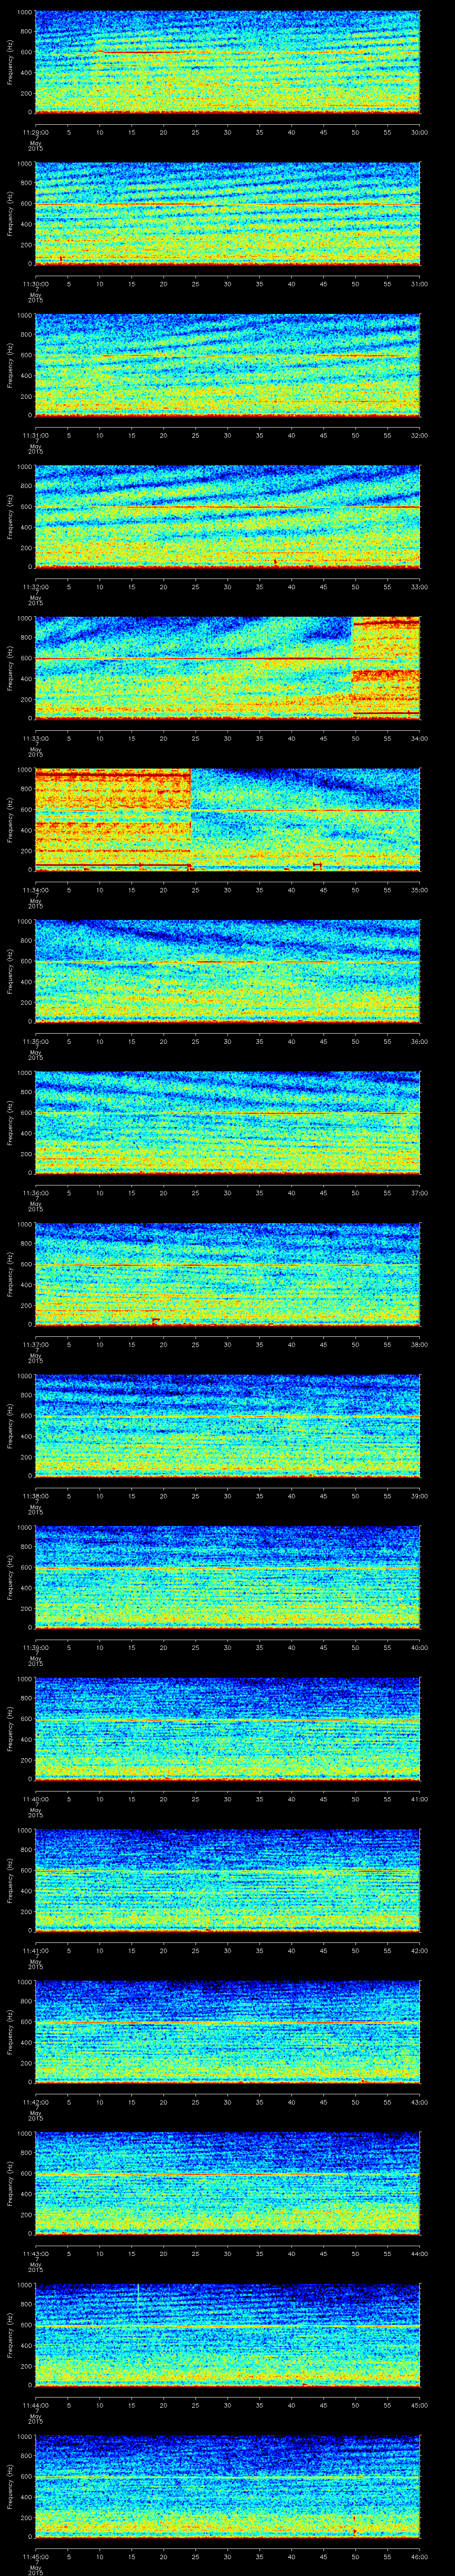Click the spectrogram plot starting at 11:43:00

tap(227, 2183)
